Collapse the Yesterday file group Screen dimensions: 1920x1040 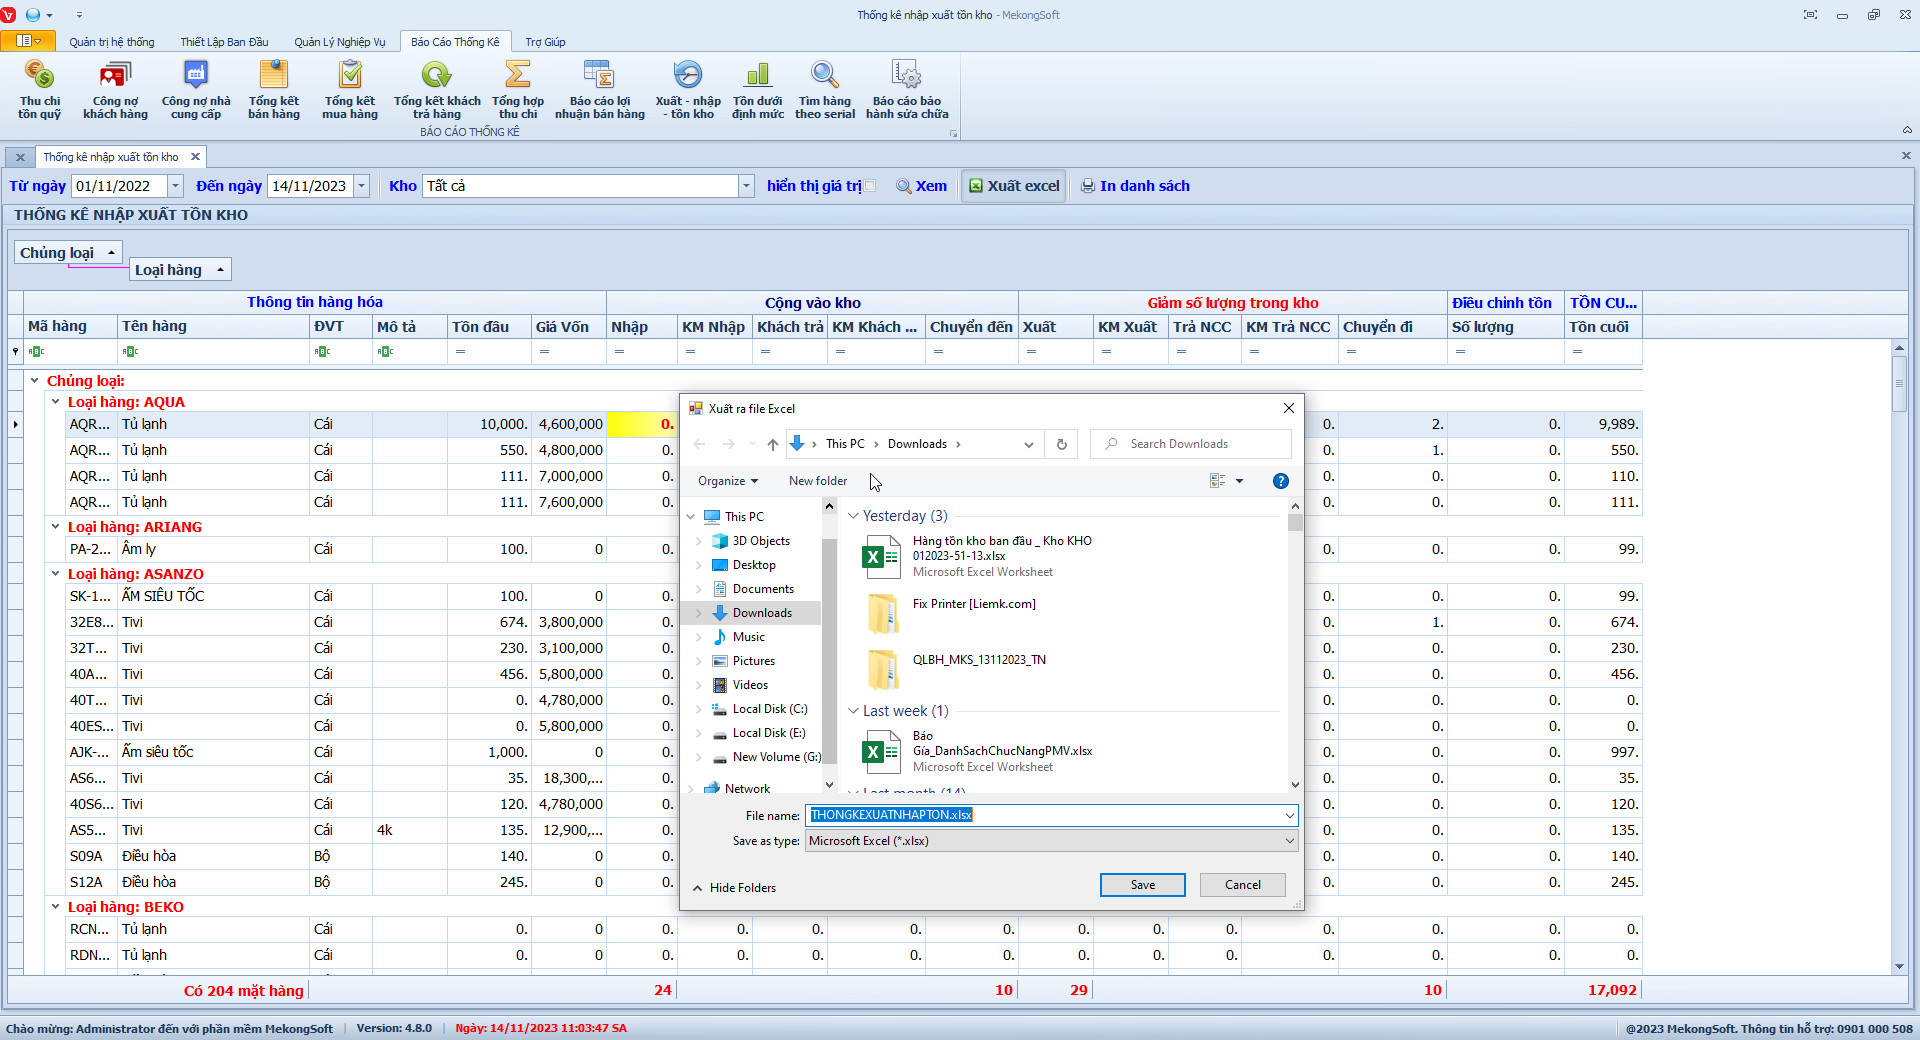tap(853, 516)
